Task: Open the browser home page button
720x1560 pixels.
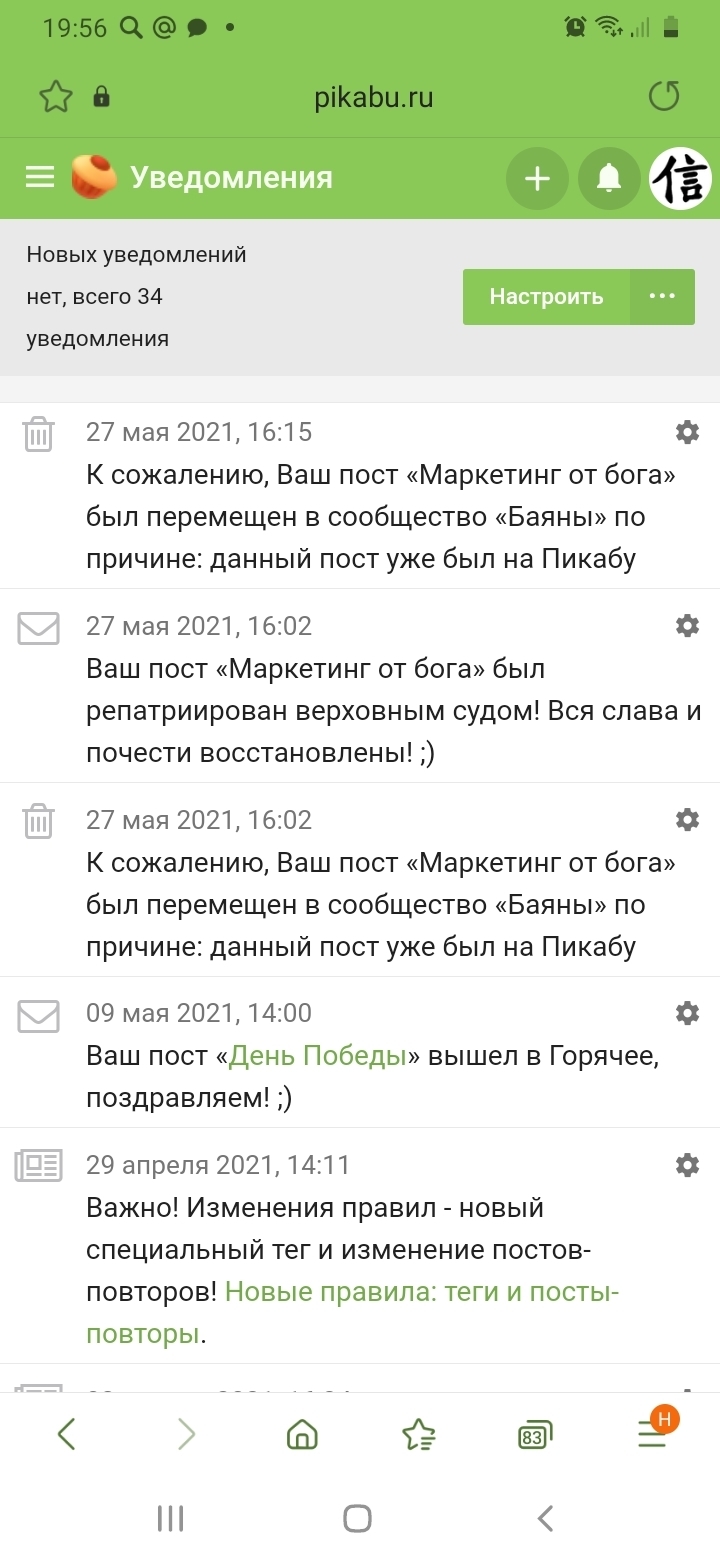Action: [302, 1435]
